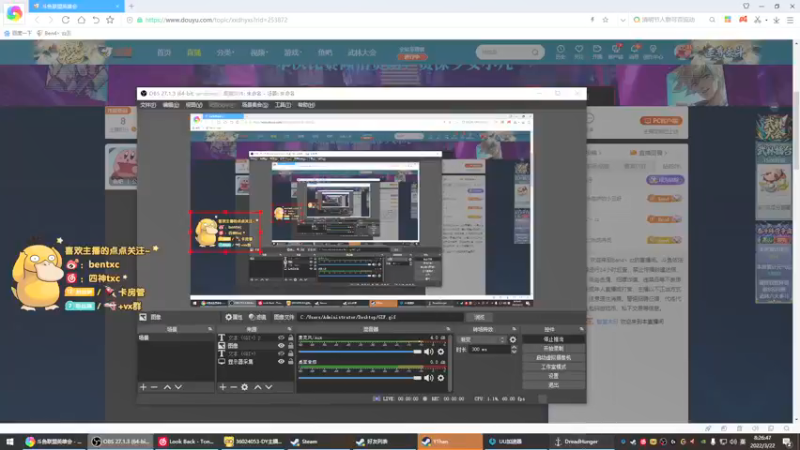Open desktop audio settings gear
Viewport: 800px width, 450px height.
coord(441,378)
